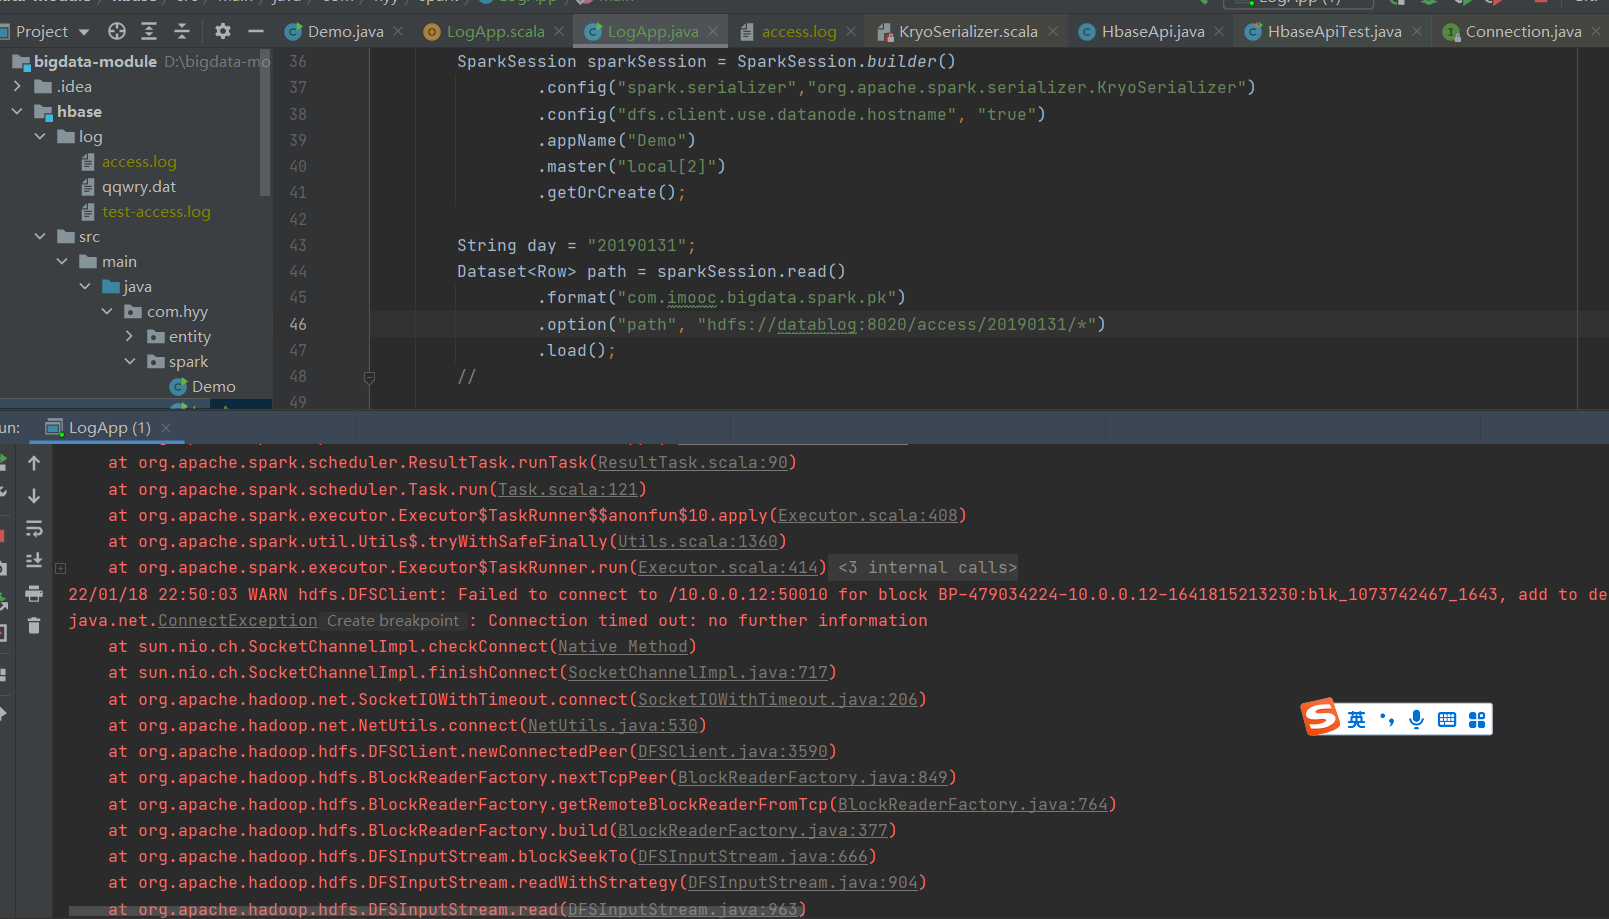This screenshot has width=1609, height=919.
Task: Expand all items in Project panel
Action: point(149,31)
